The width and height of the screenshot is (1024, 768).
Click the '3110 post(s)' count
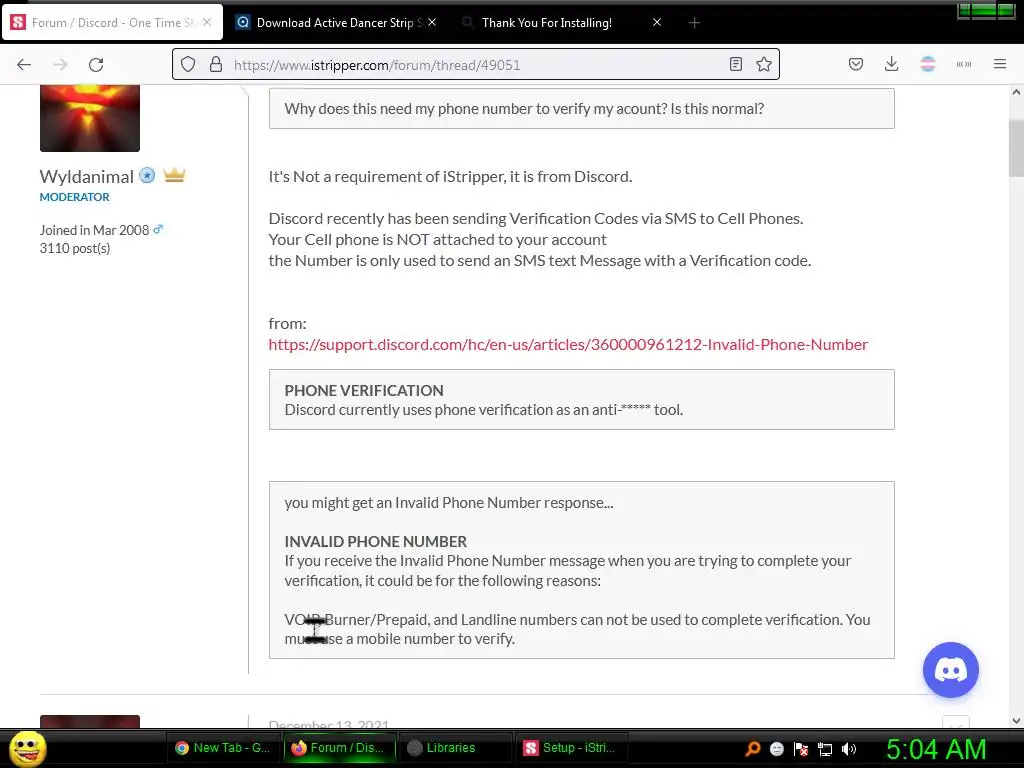(x=74, y=248)
